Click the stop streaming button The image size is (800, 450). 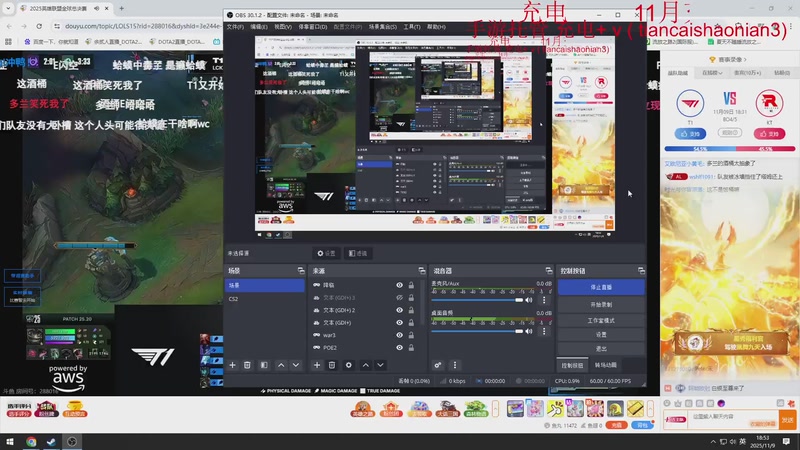coord(601,287)
